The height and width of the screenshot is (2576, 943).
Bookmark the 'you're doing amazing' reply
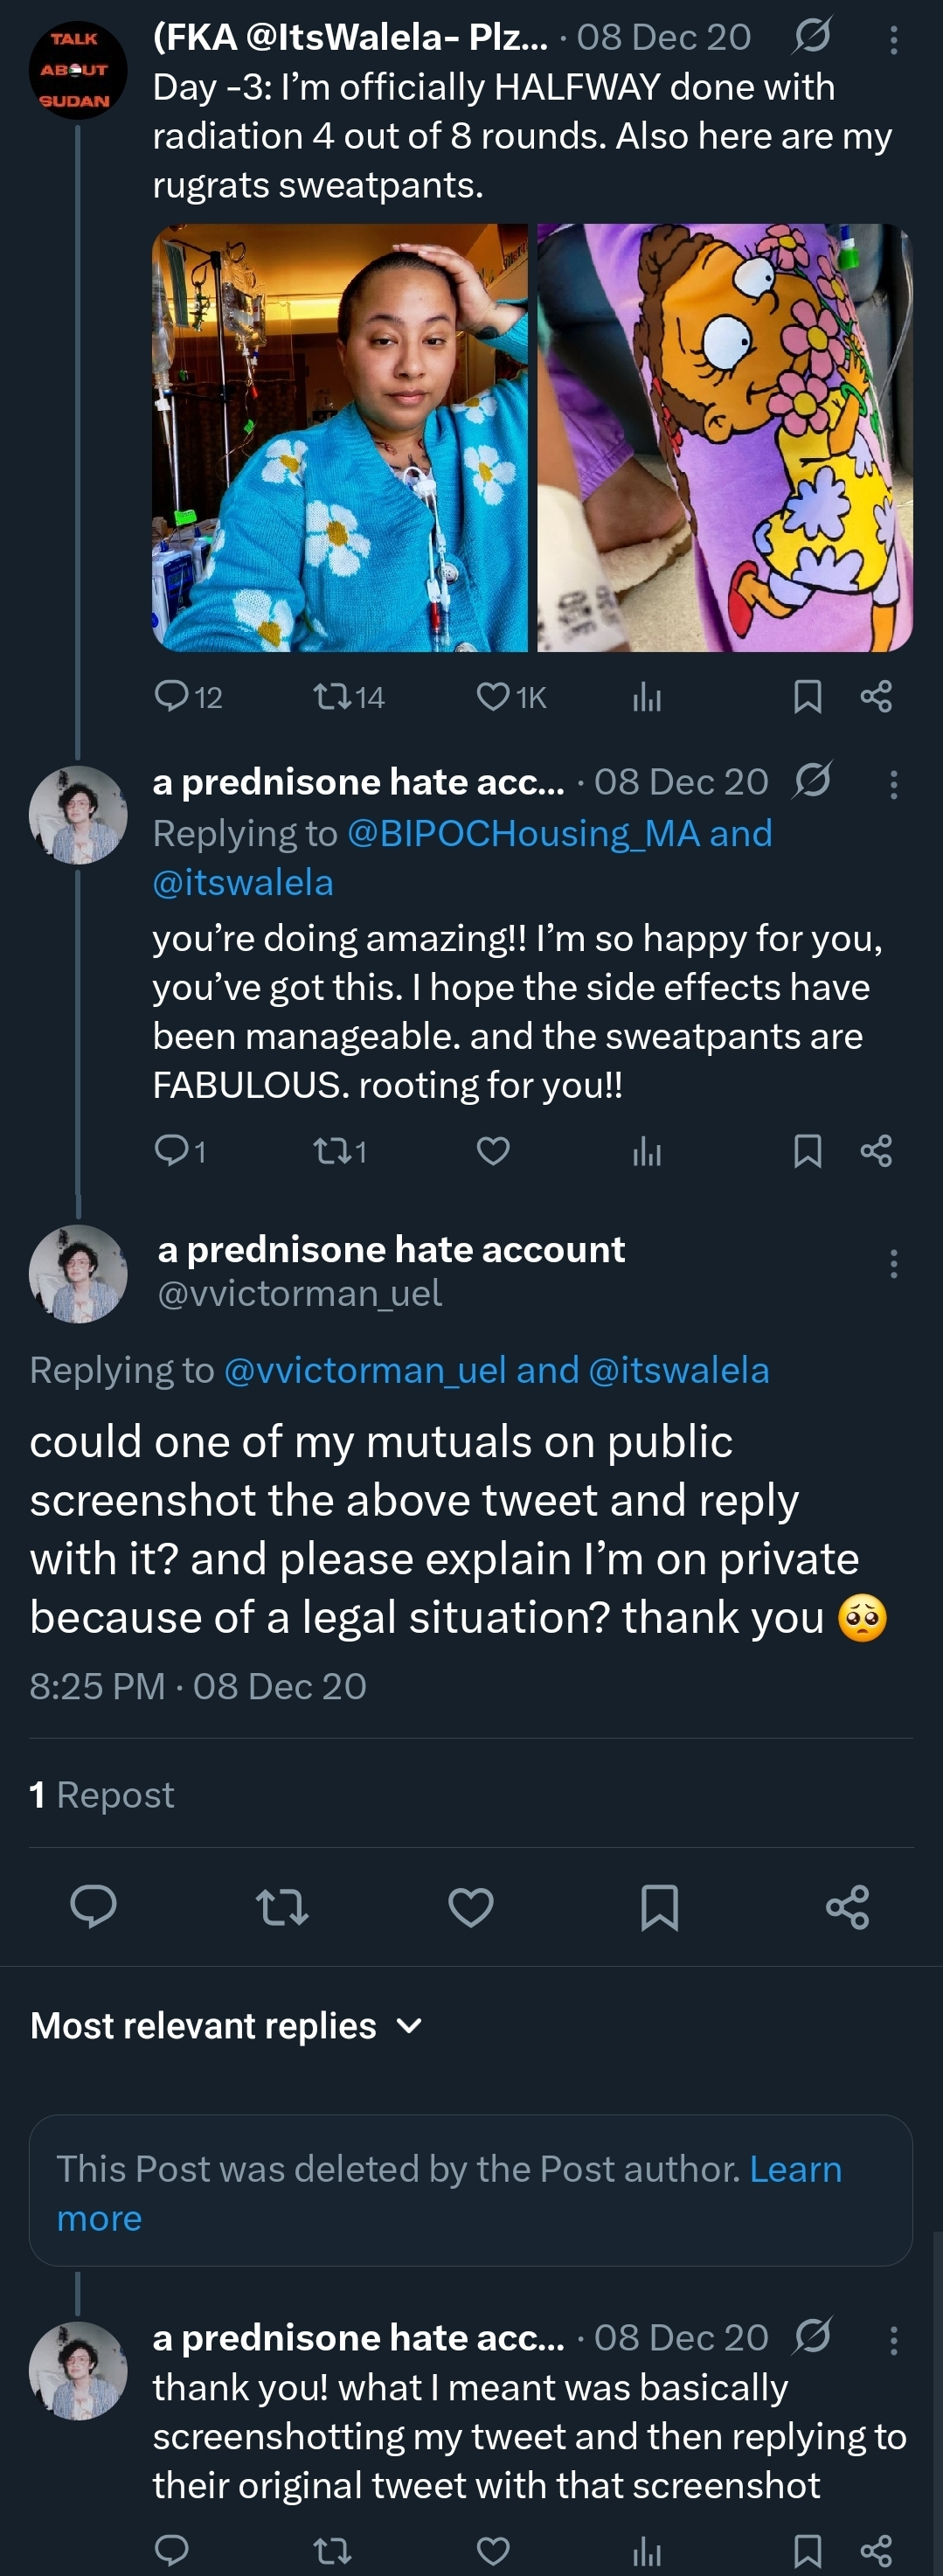807,1151
